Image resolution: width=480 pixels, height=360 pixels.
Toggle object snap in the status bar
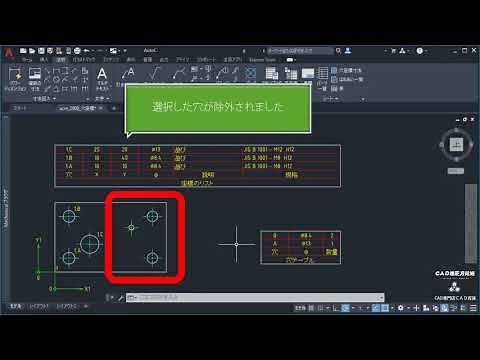click(x=385, y=308)
